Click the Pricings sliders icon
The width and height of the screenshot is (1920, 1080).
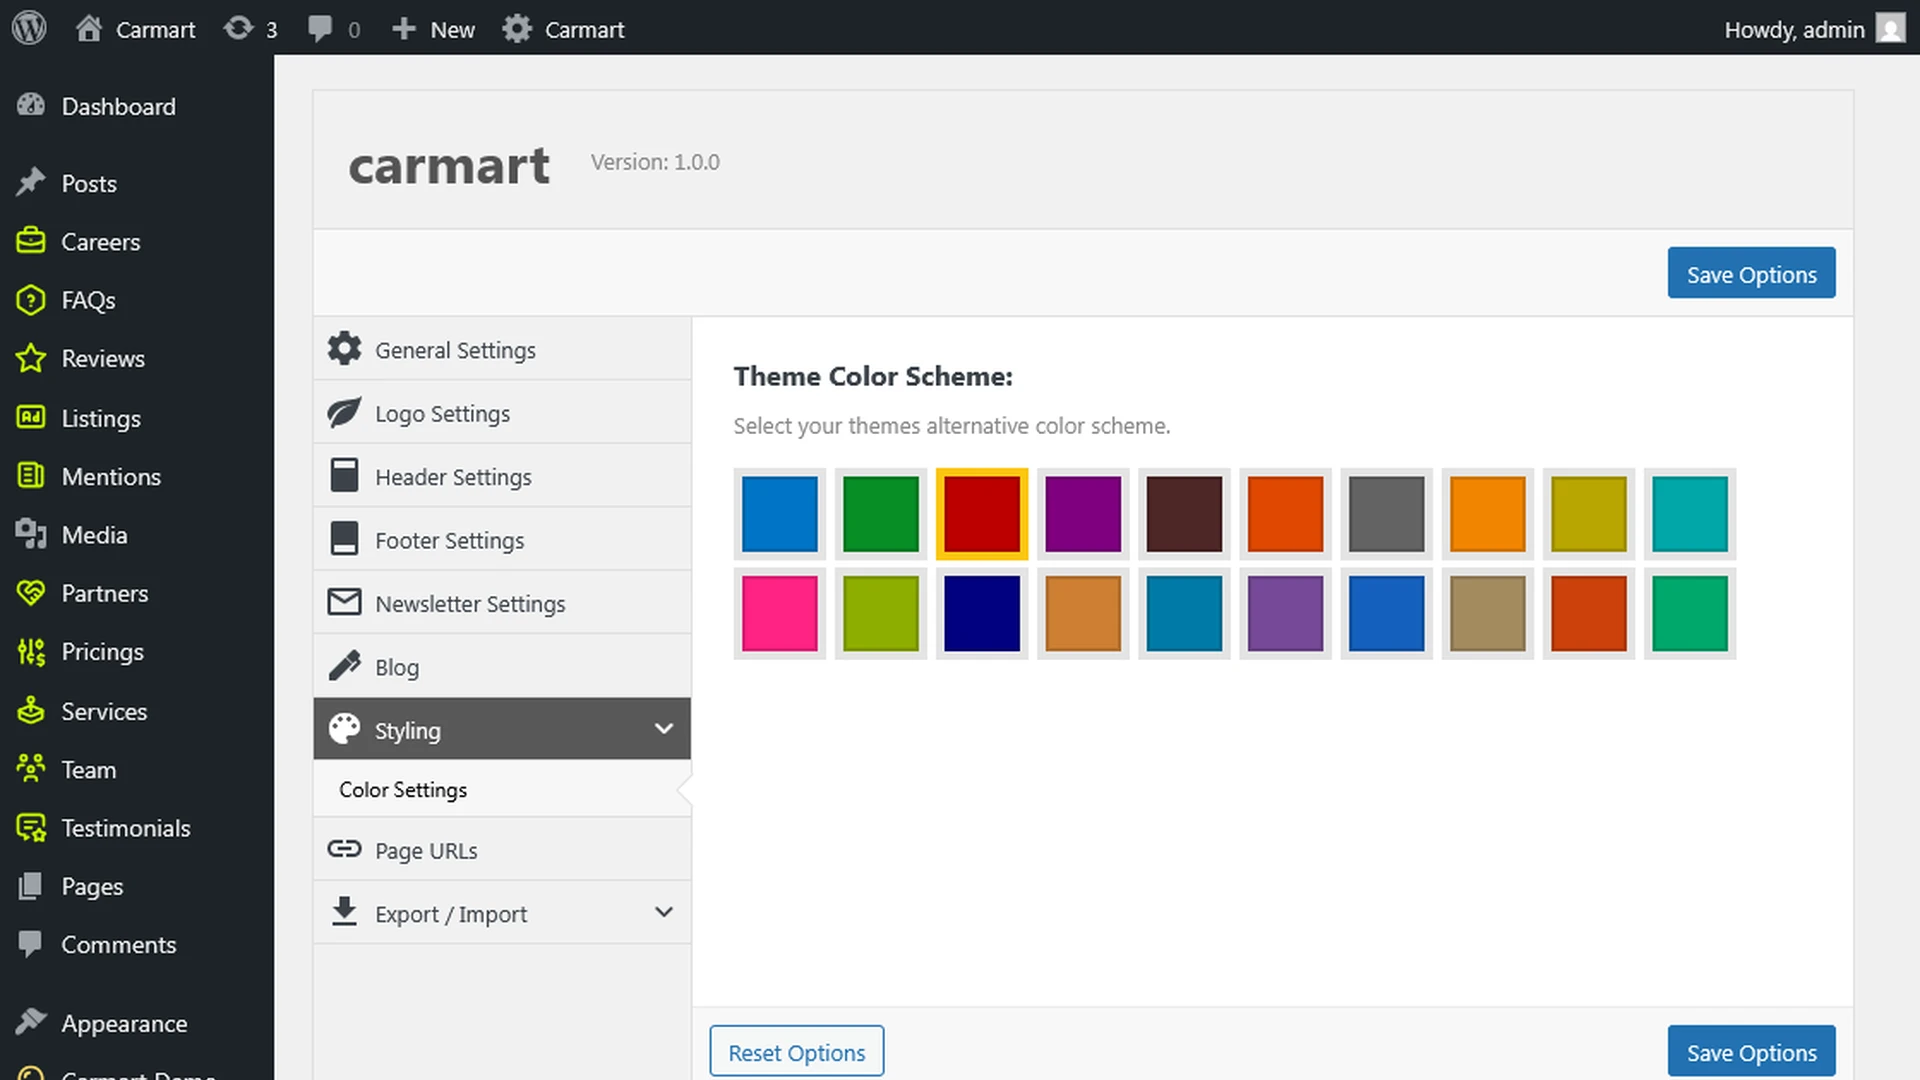pyautogui.click(x=31, y=652)
